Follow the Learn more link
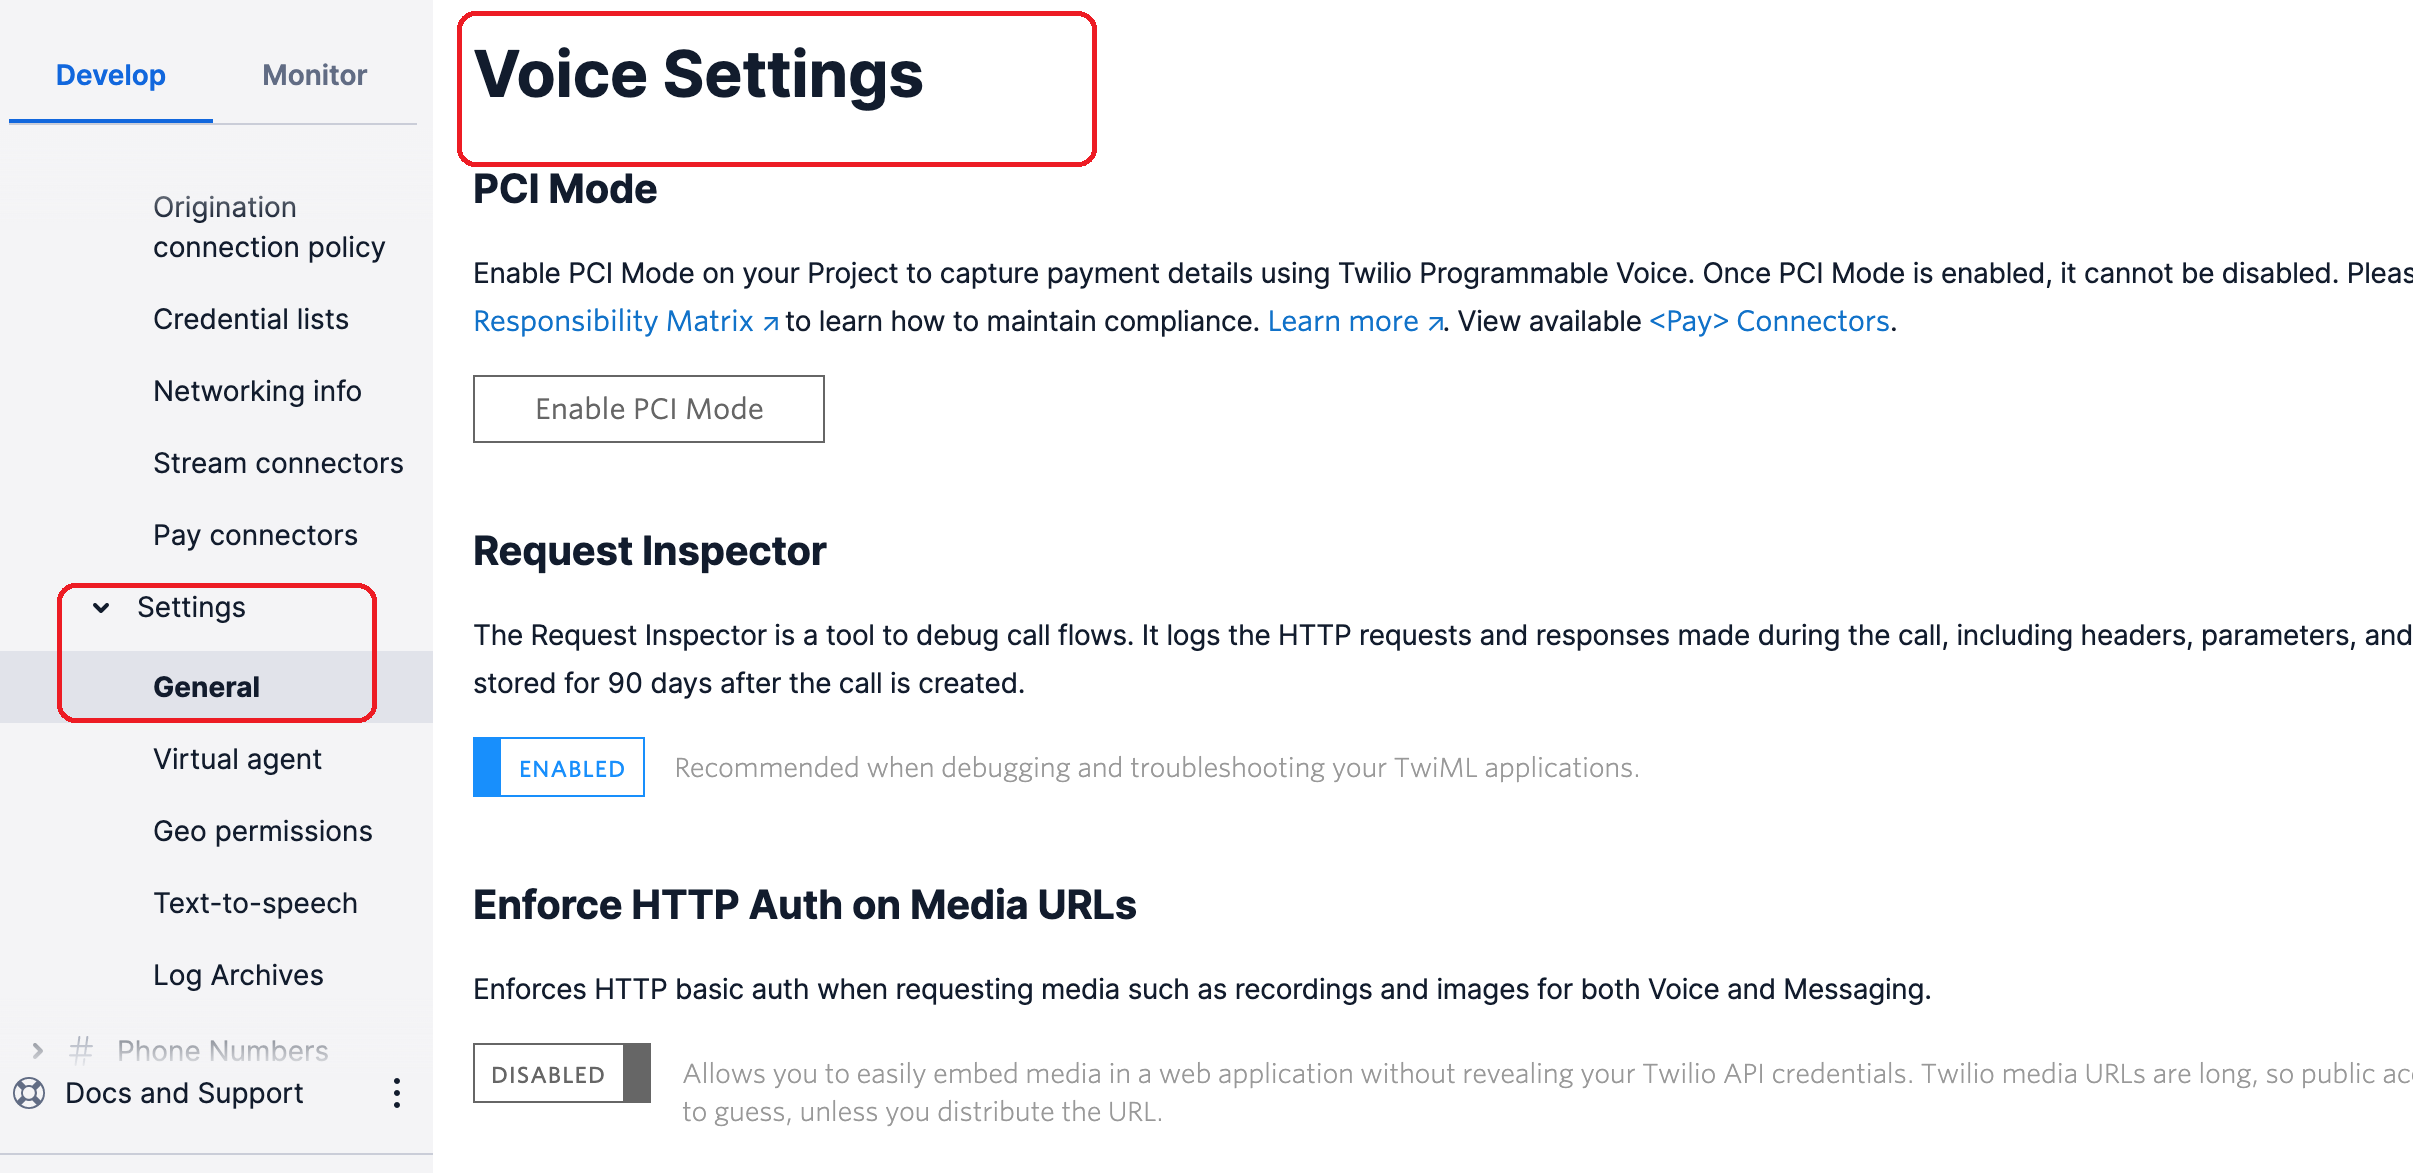Screen dimensions: 2413x1173 tap(1343, 321)
